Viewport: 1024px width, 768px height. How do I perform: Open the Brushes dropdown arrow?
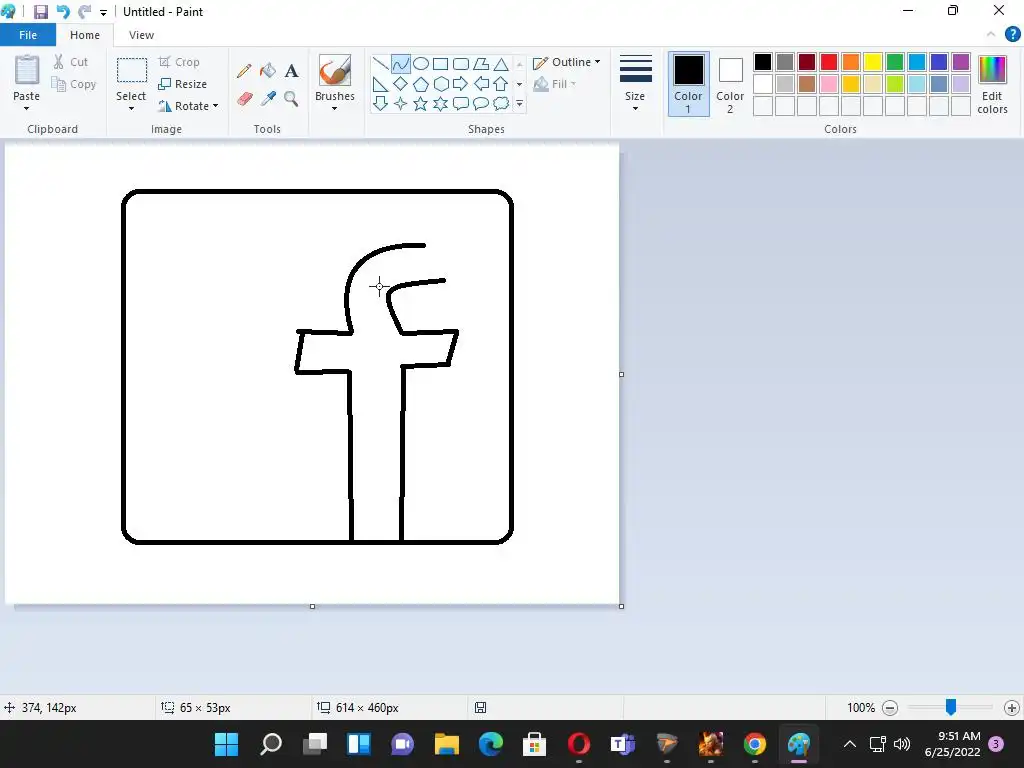pos(334,108)
